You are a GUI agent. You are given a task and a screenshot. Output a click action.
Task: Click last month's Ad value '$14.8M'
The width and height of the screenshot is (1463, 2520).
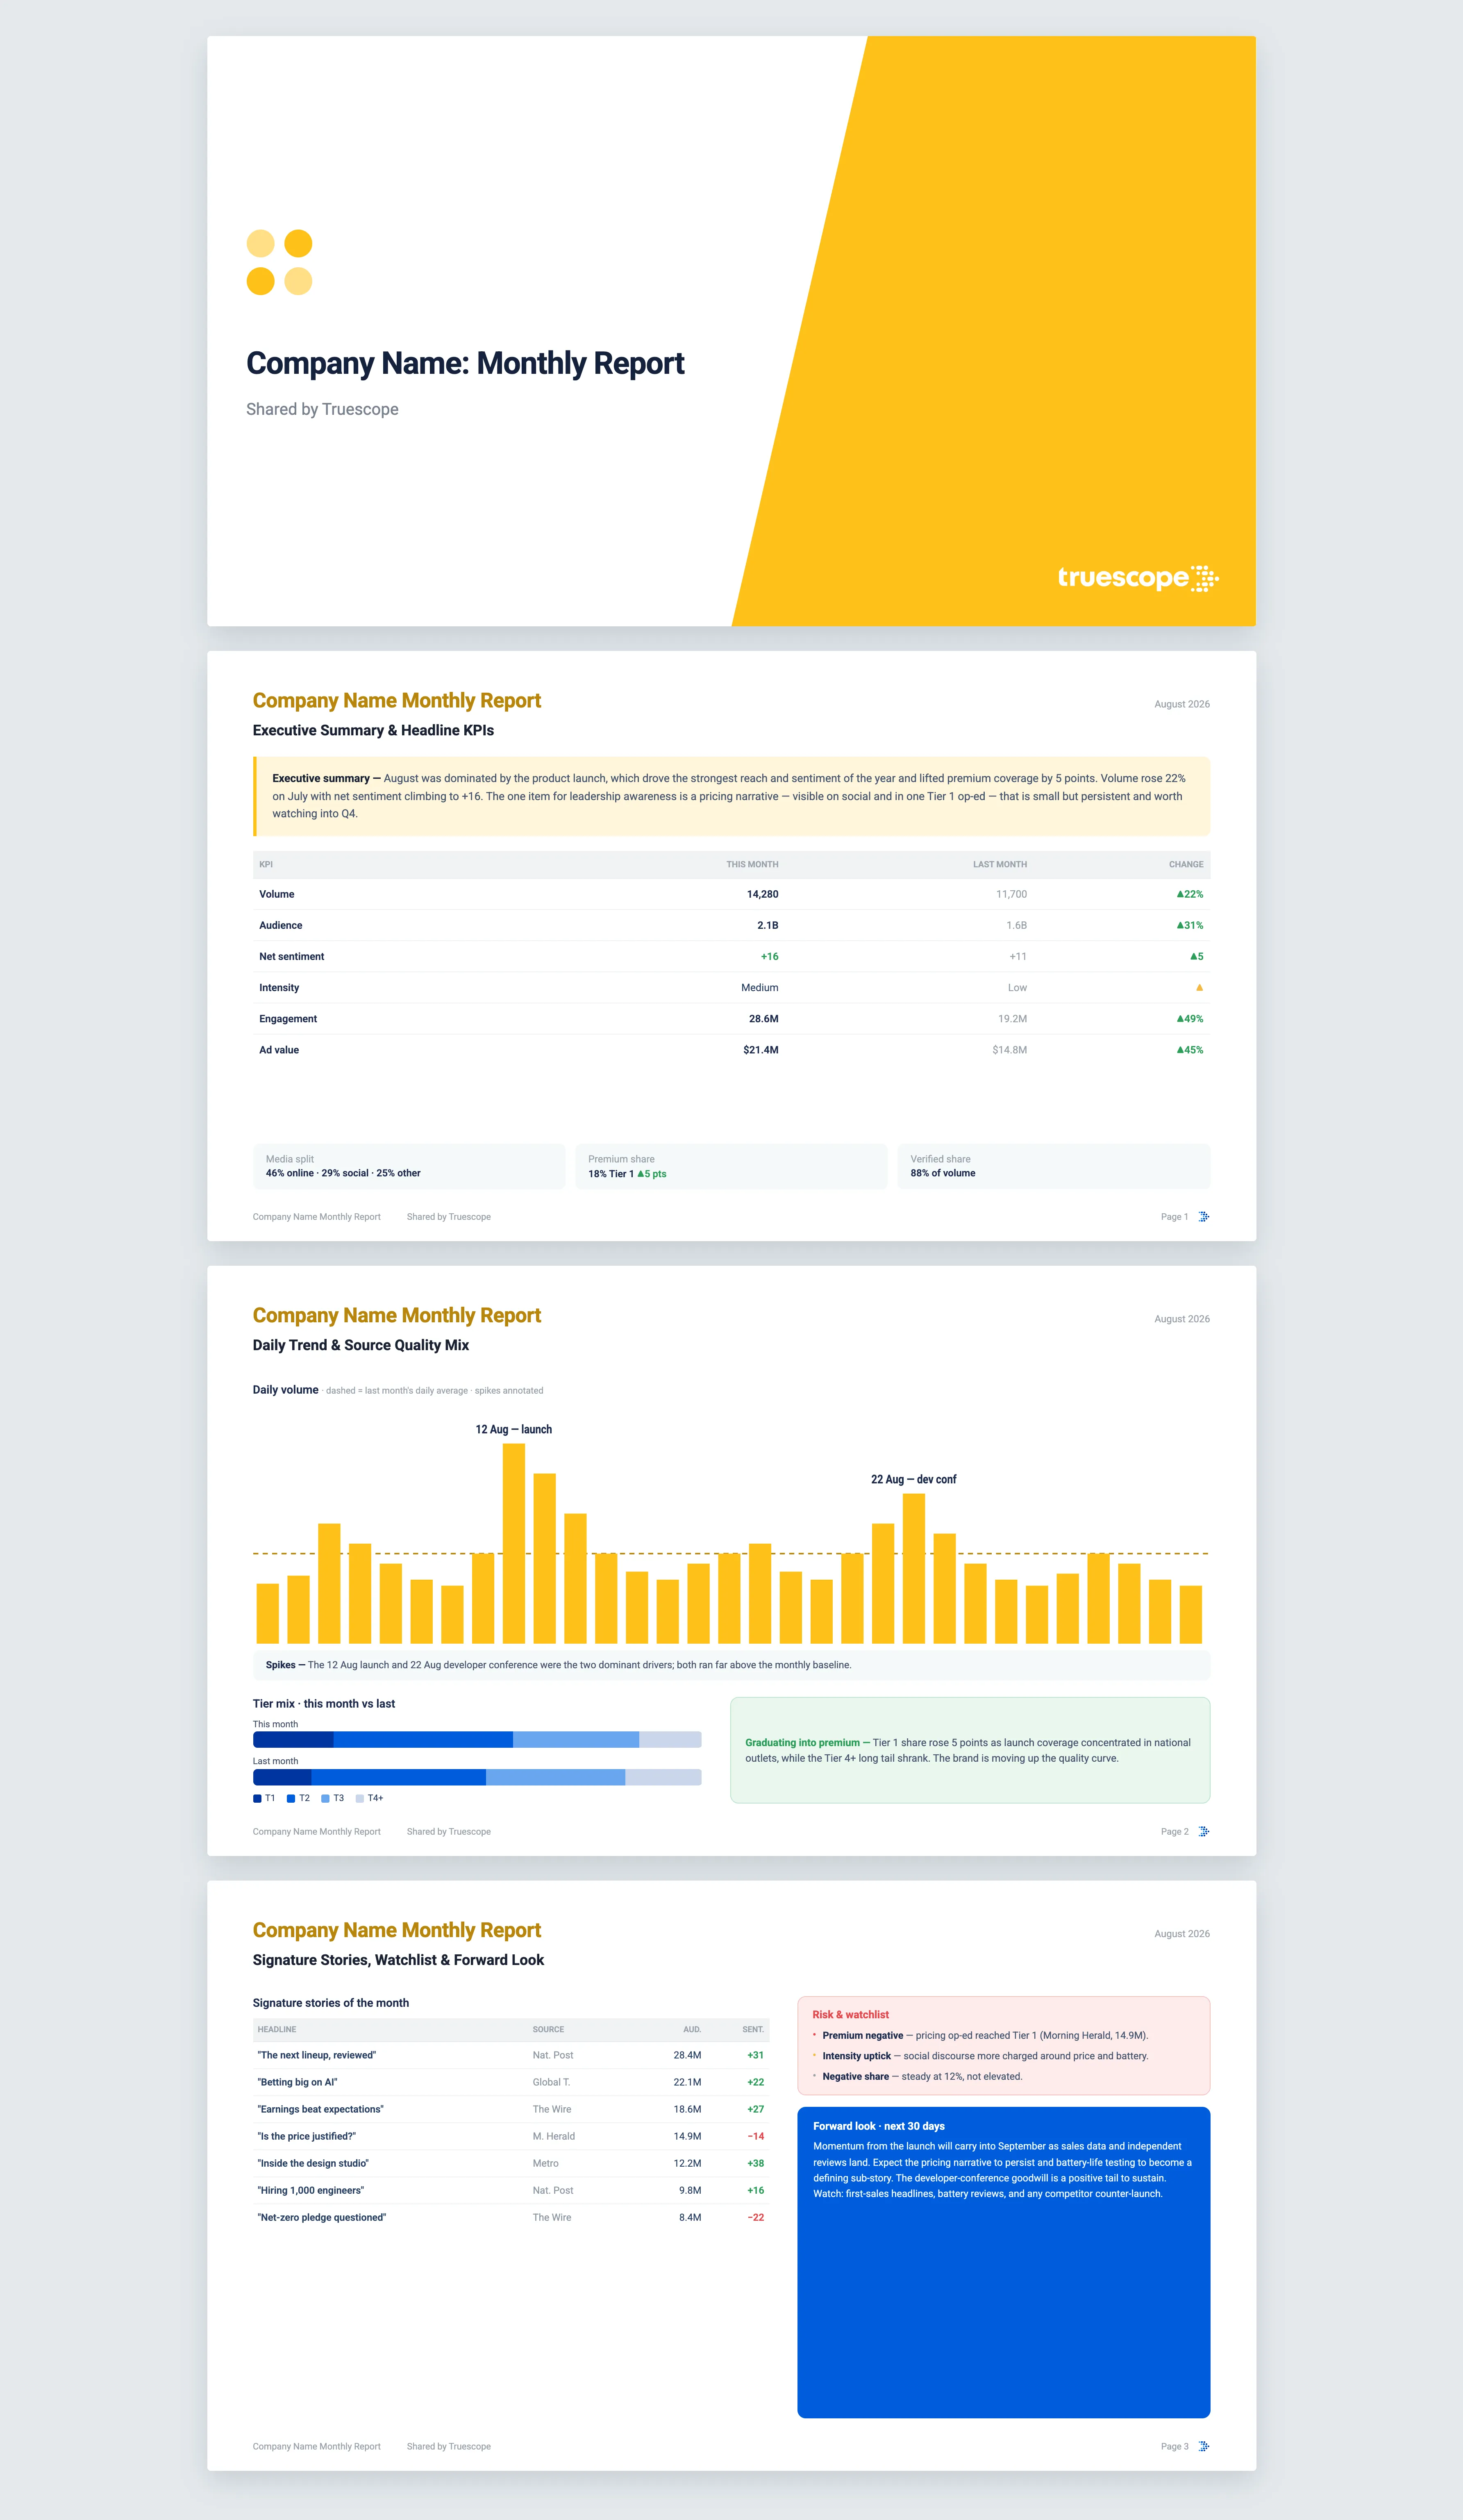click(1010, 1050)
